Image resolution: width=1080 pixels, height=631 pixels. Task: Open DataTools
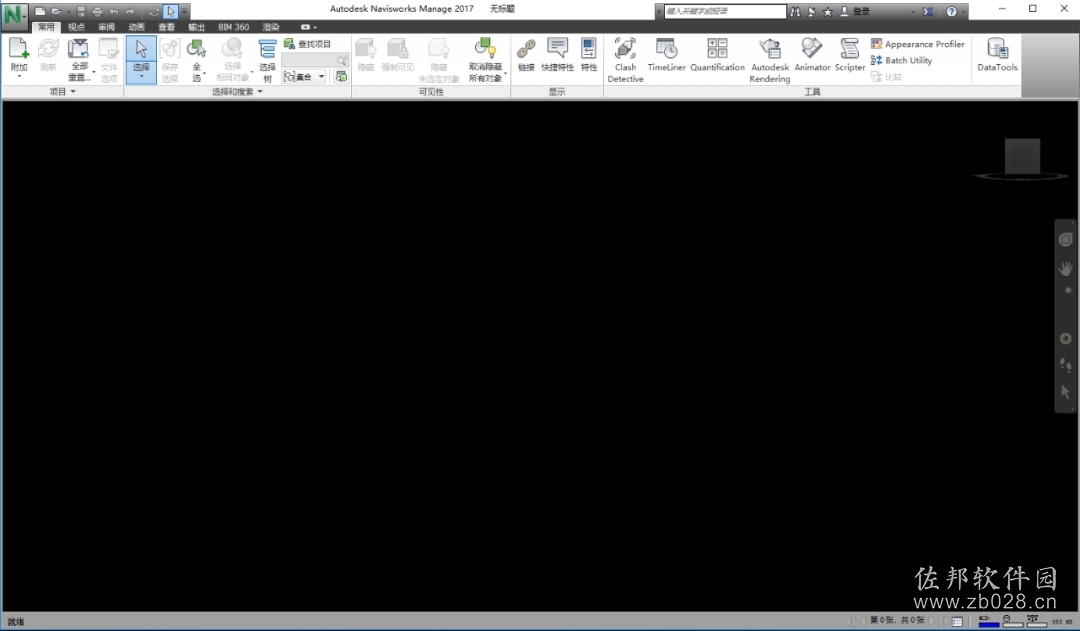pyautogui.click(x=997, y=55)
